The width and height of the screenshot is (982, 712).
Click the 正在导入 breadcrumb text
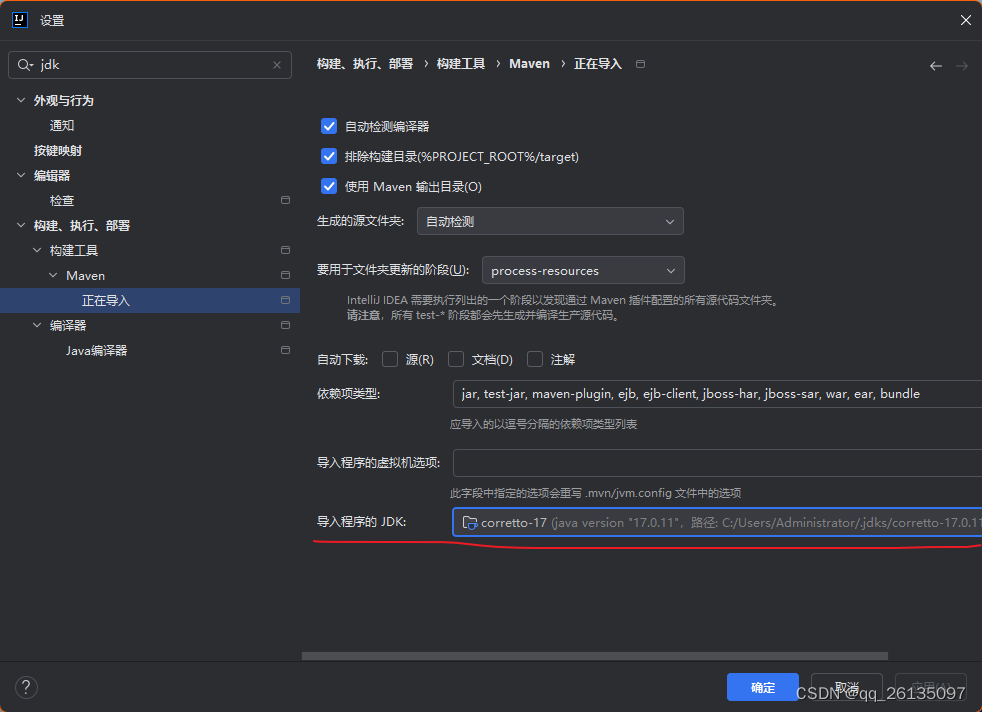(597, 64)
